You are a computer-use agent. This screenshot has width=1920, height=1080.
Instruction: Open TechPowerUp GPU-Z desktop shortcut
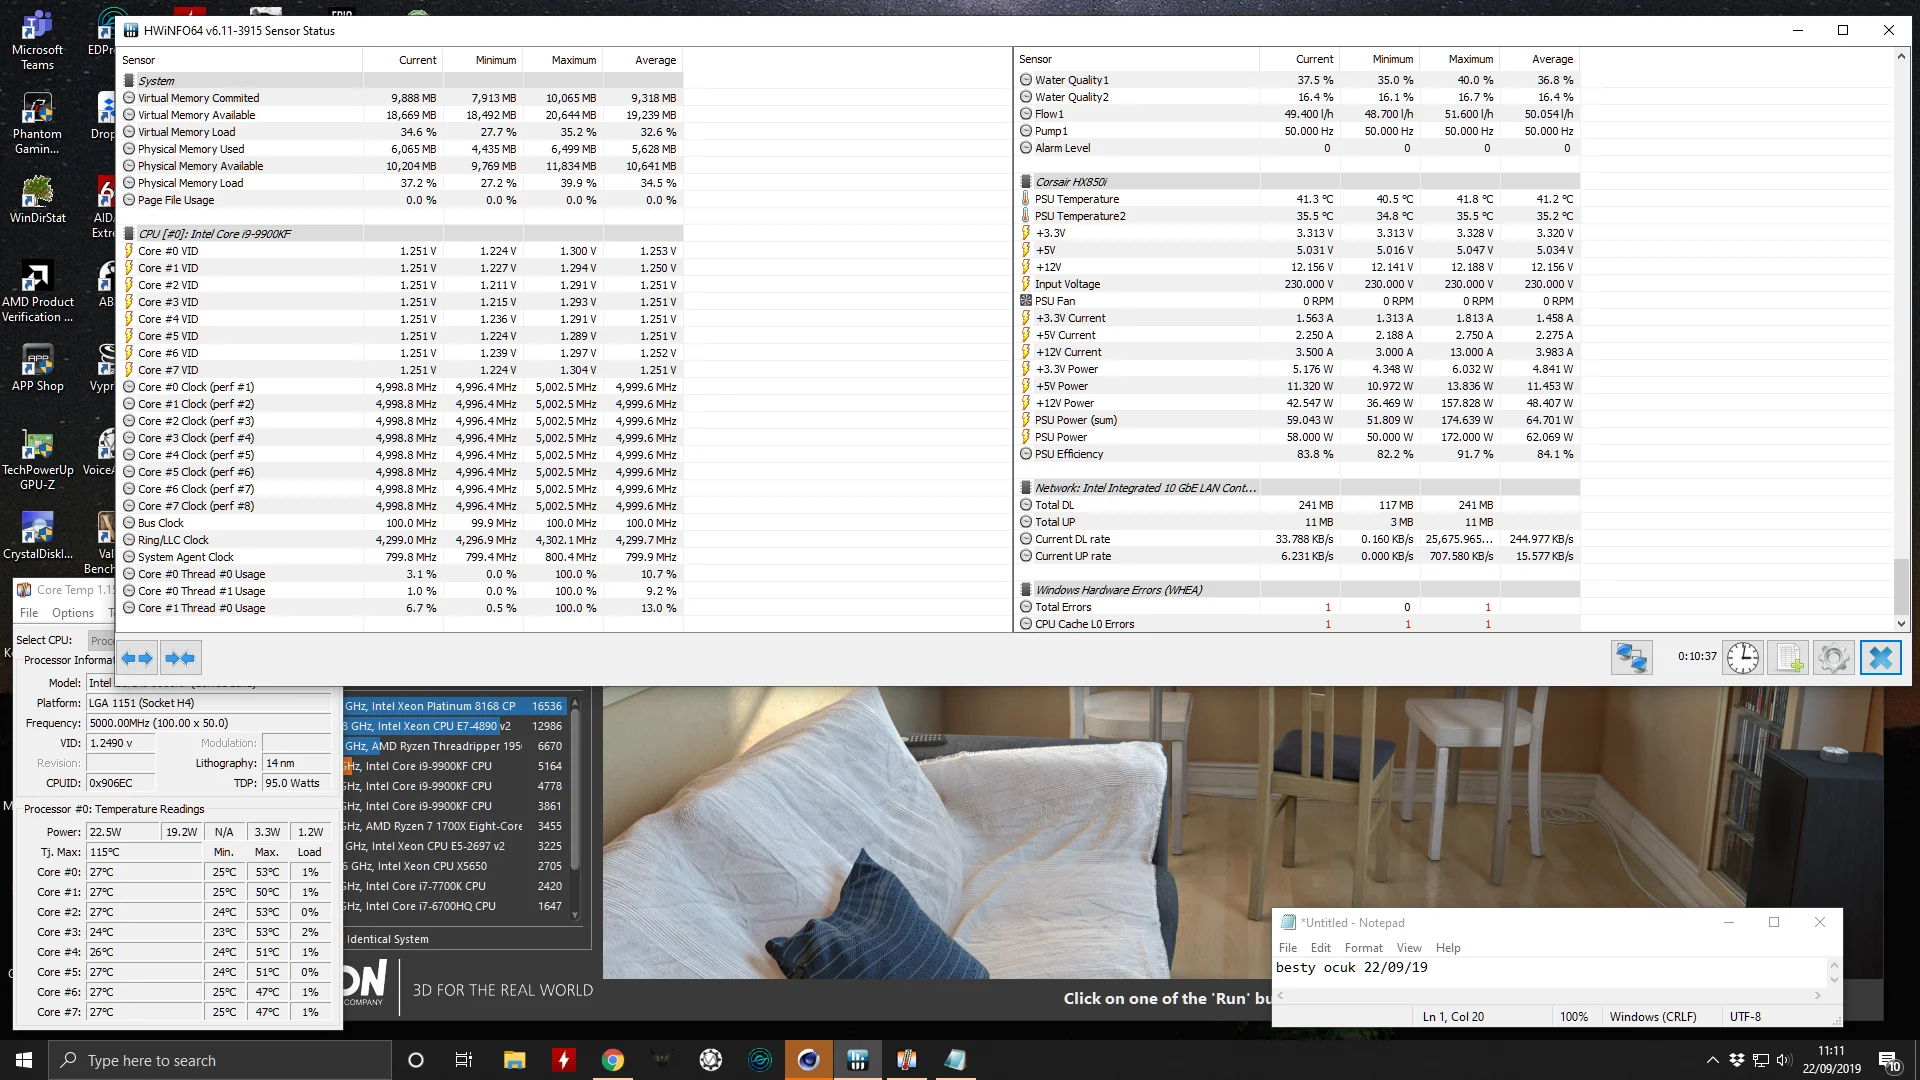coord(37,460)
